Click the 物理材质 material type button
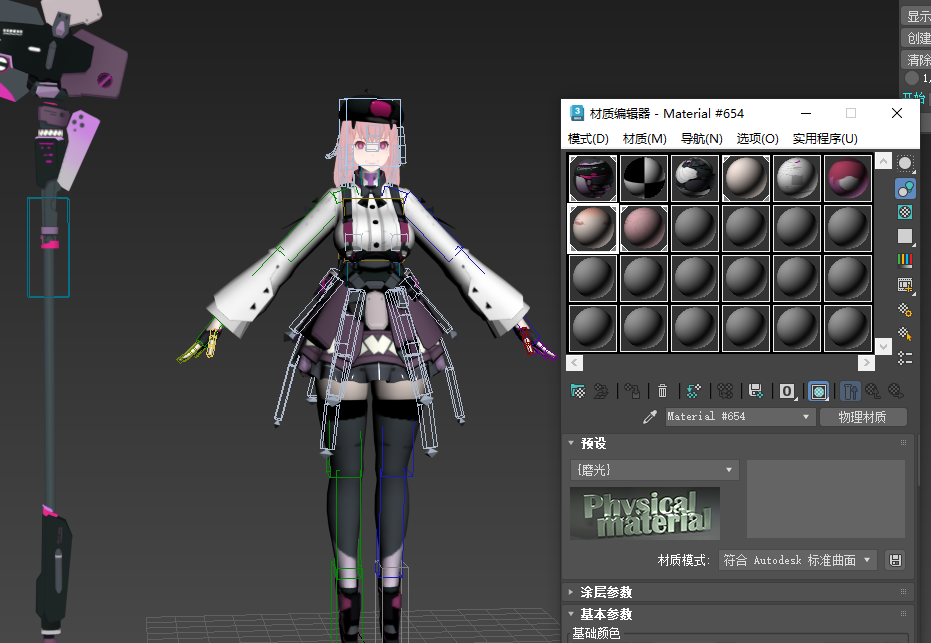 (x=862, y=417)
